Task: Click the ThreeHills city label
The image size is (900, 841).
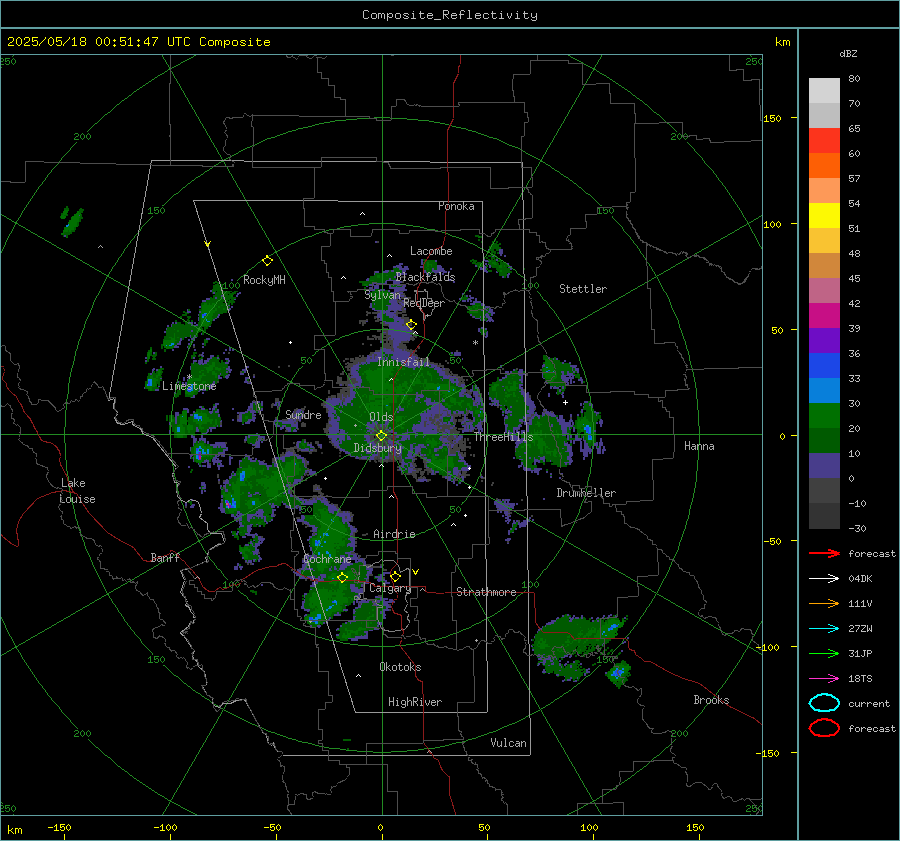Action: pyautogui.click(x=503, y=437)
